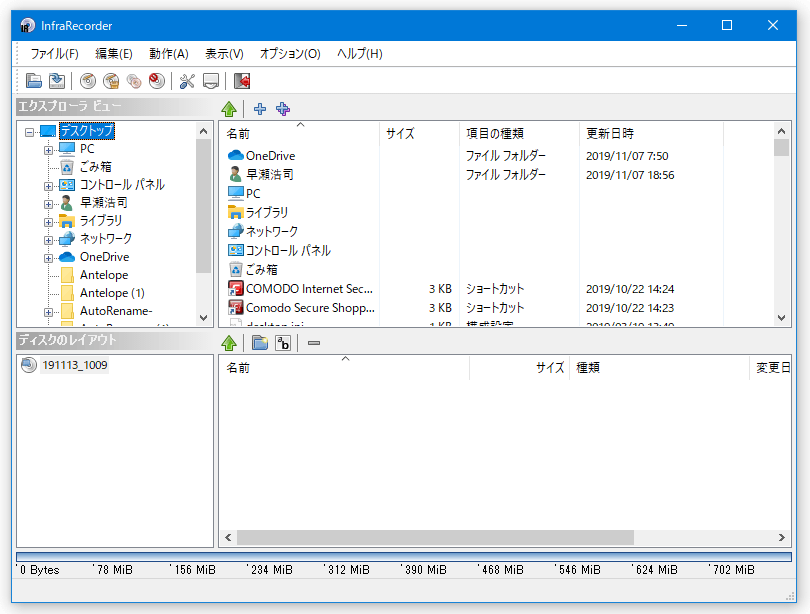Image resolution: width=810 pixels, height=614 pixels.
Task: Select disc 191113_1009 in the layout tree
Action: pyautogui.click(x=75, y=365)
